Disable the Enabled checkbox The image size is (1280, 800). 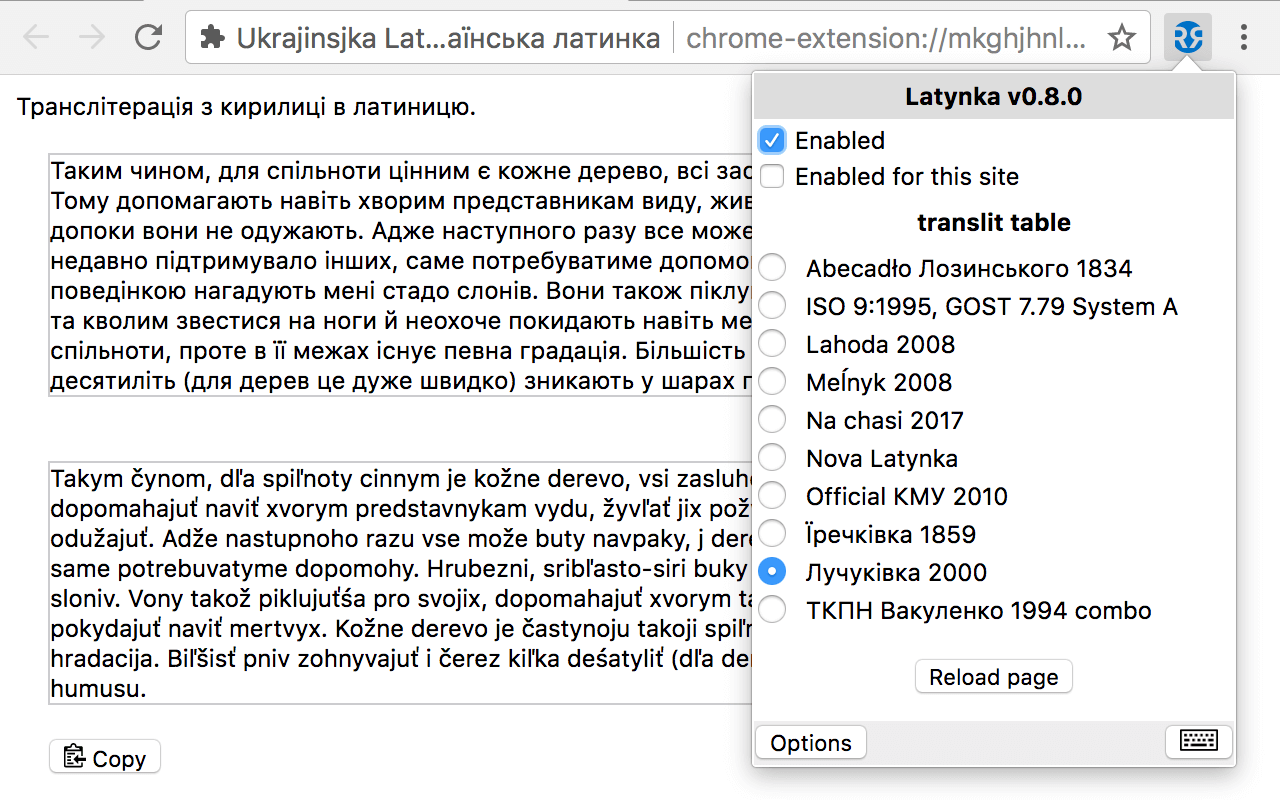[x=771, y=140]
